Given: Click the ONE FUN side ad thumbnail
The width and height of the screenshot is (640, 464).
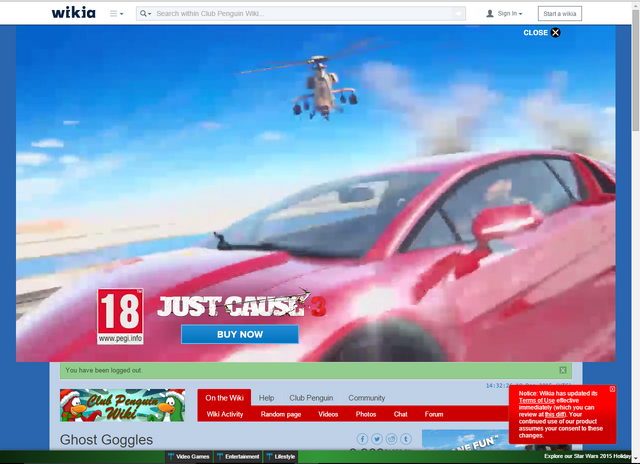Looking at the screenshot, I should (465, 440).
